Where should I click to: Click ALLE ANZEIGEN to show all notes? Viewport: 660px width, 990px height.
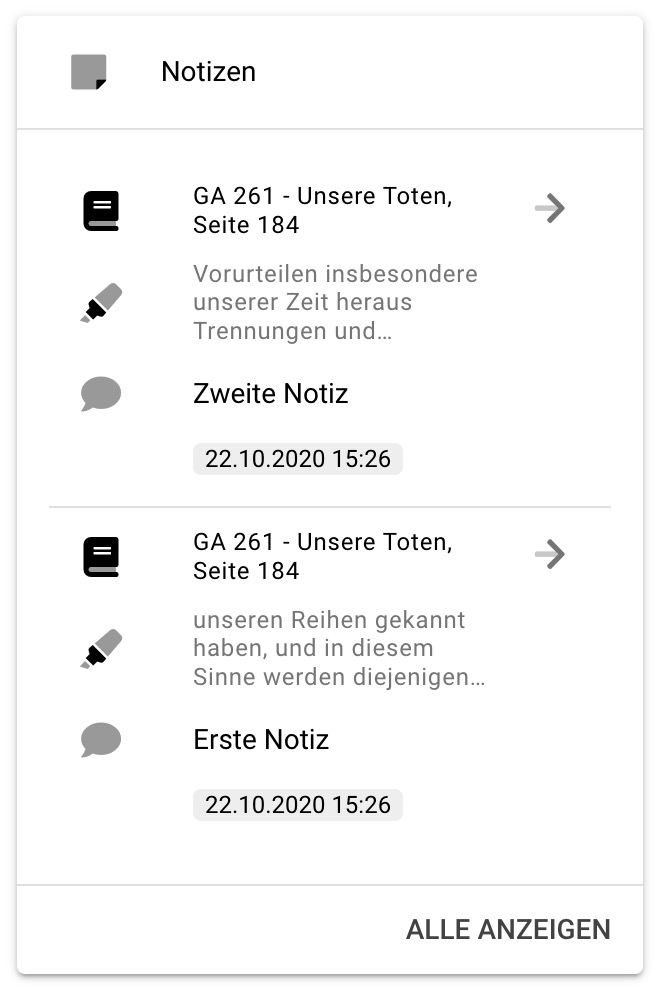(x=508, y=929)
